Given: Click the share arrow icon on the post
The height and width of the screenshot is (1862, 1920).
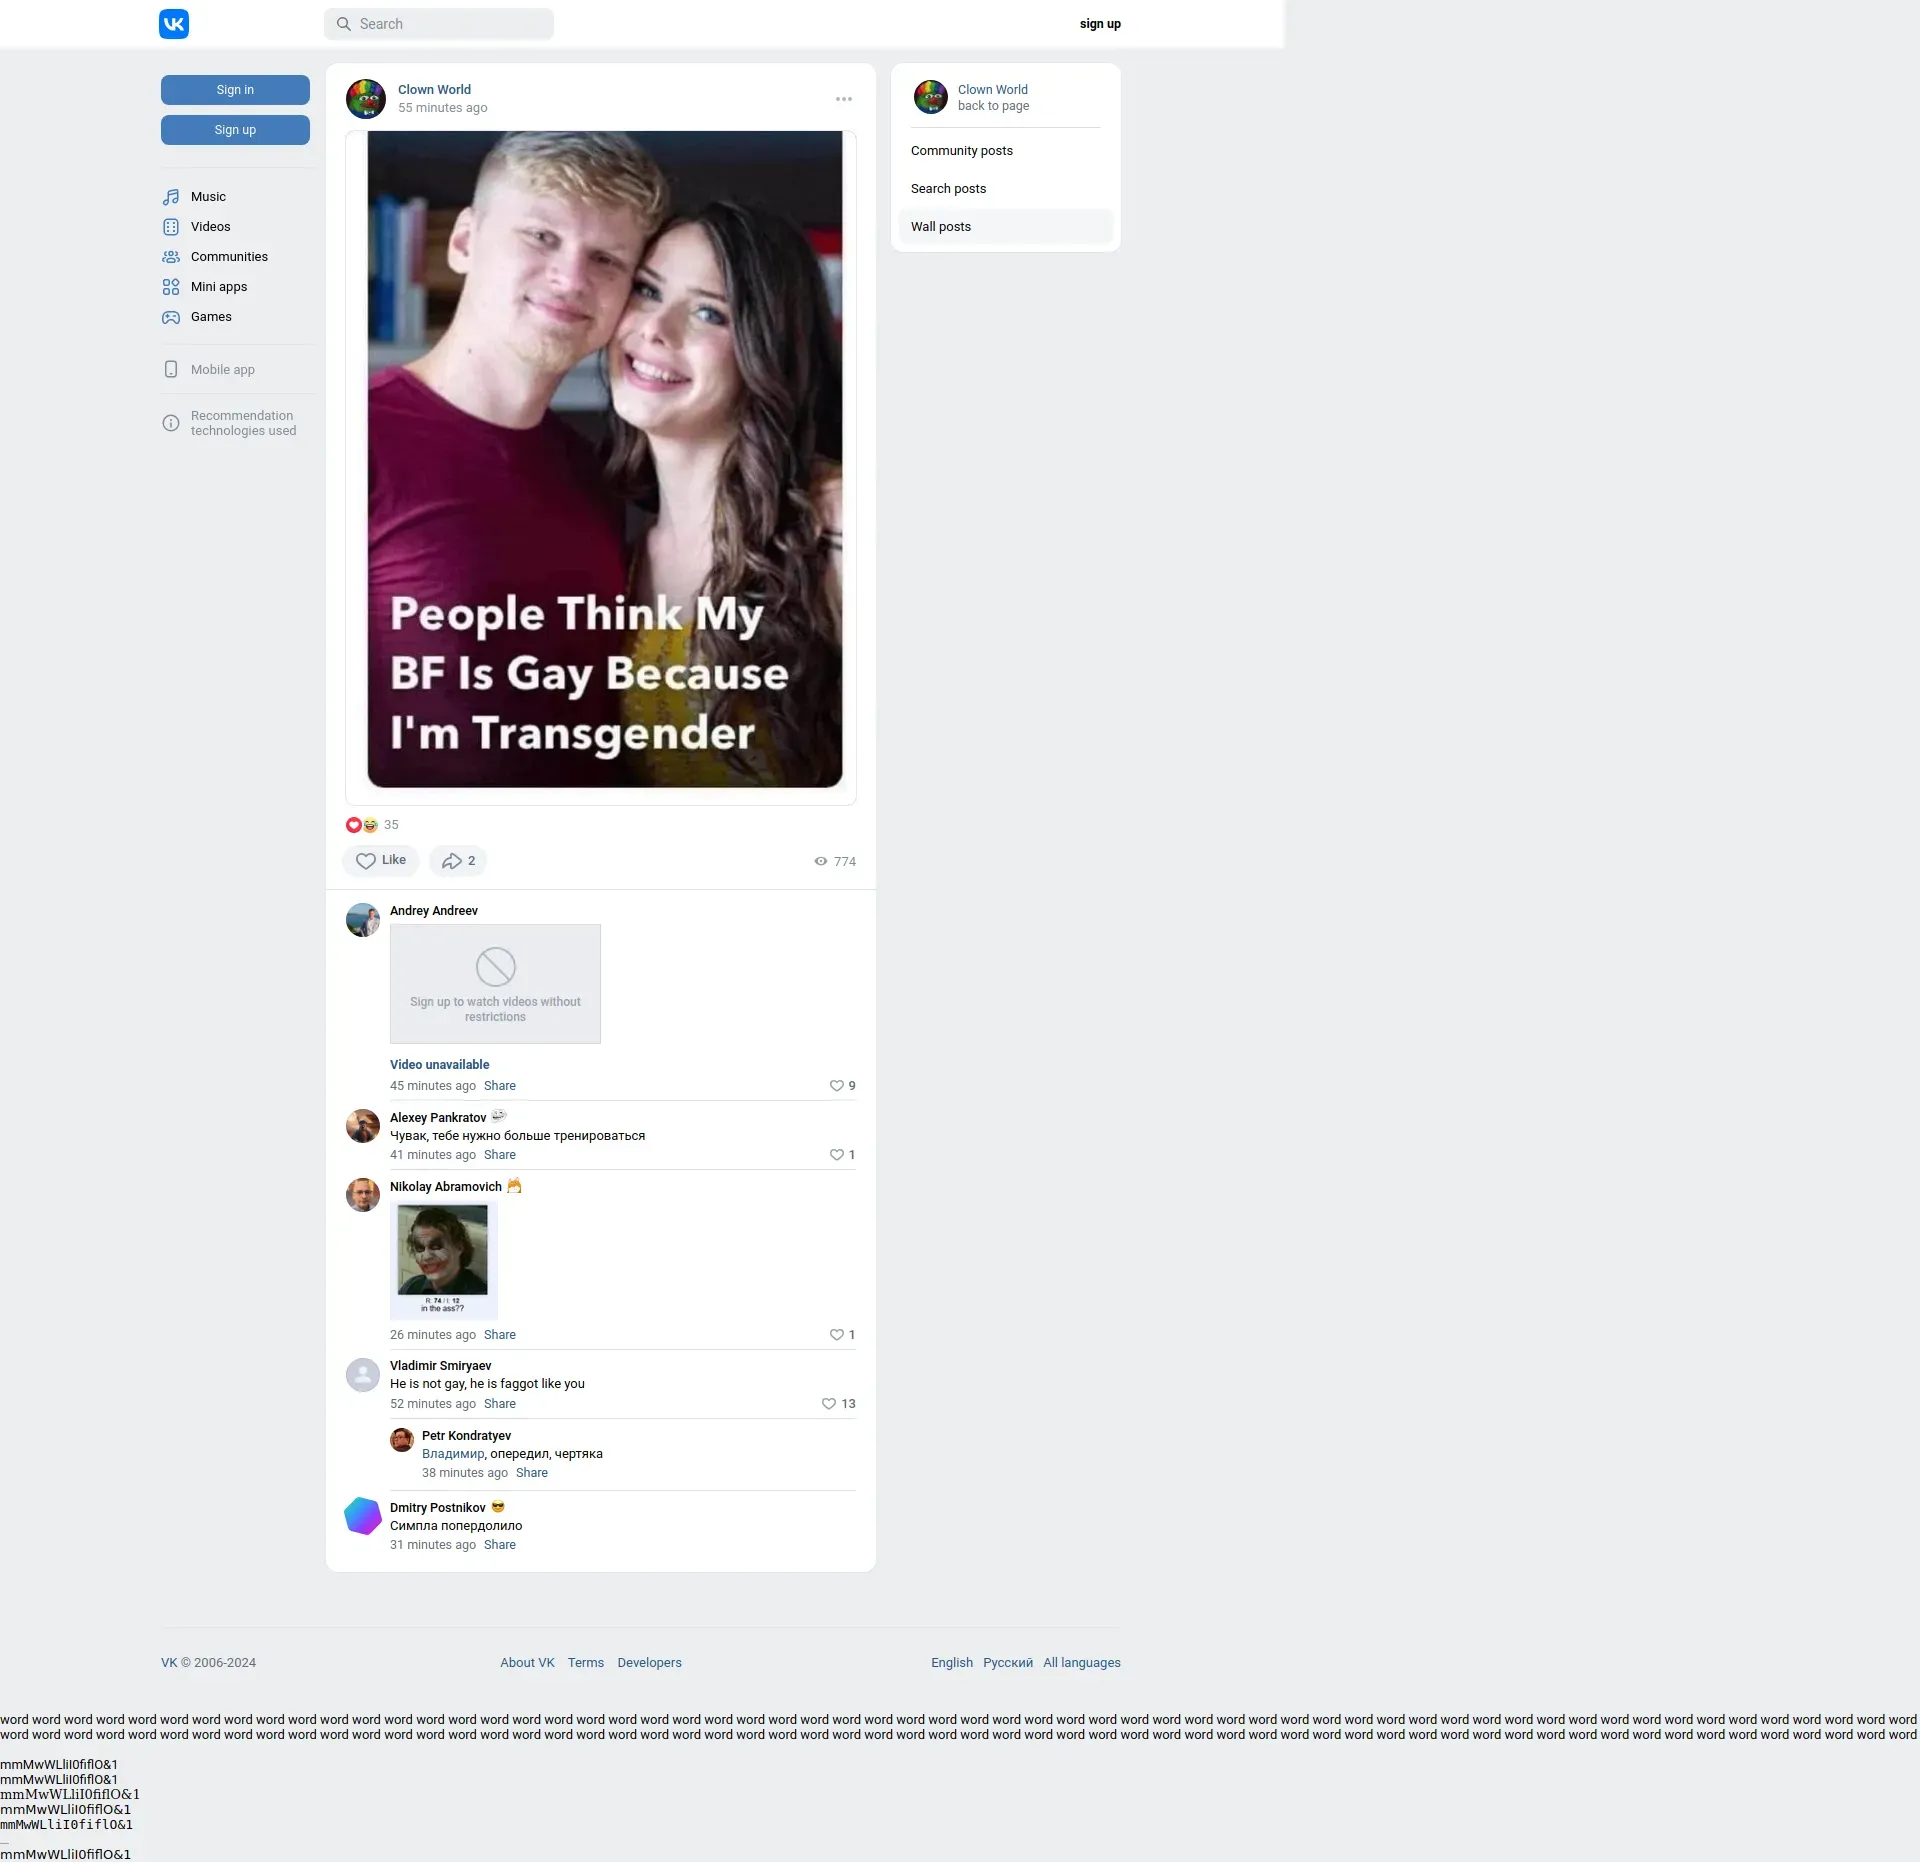Looking at the screenshot, I should pyautogui.click(x=452, y=861).
